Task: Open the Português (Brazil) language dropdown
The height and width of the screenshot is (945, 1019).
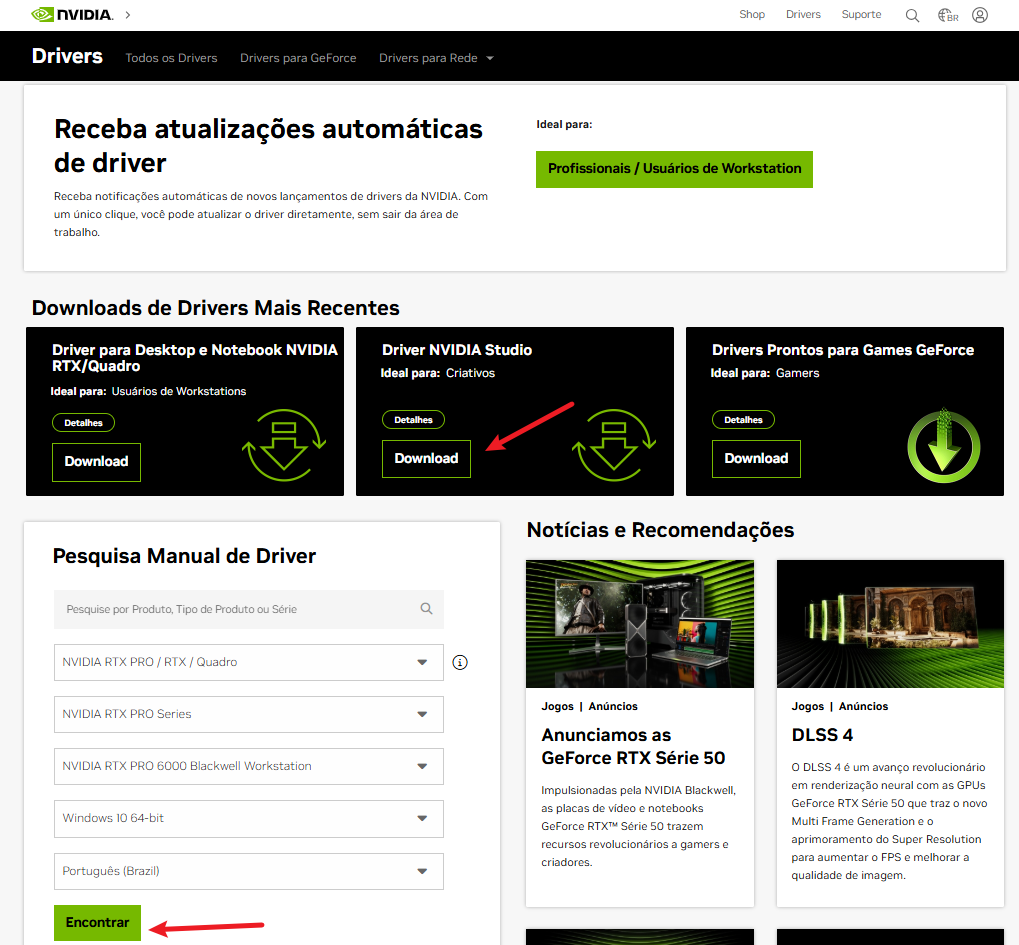Action: coord(248,871)
